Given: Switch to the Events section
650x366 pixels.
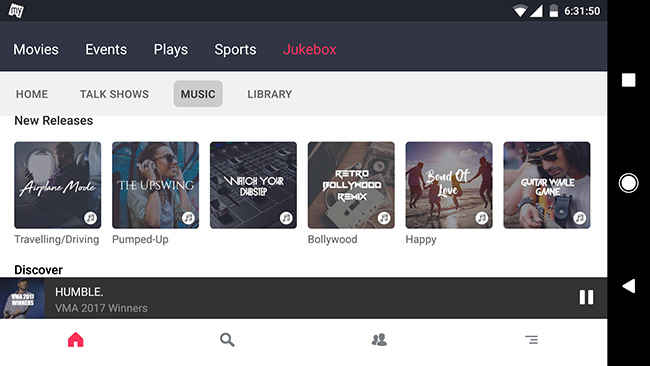Looking at the screenshot, I should point(106,49).
